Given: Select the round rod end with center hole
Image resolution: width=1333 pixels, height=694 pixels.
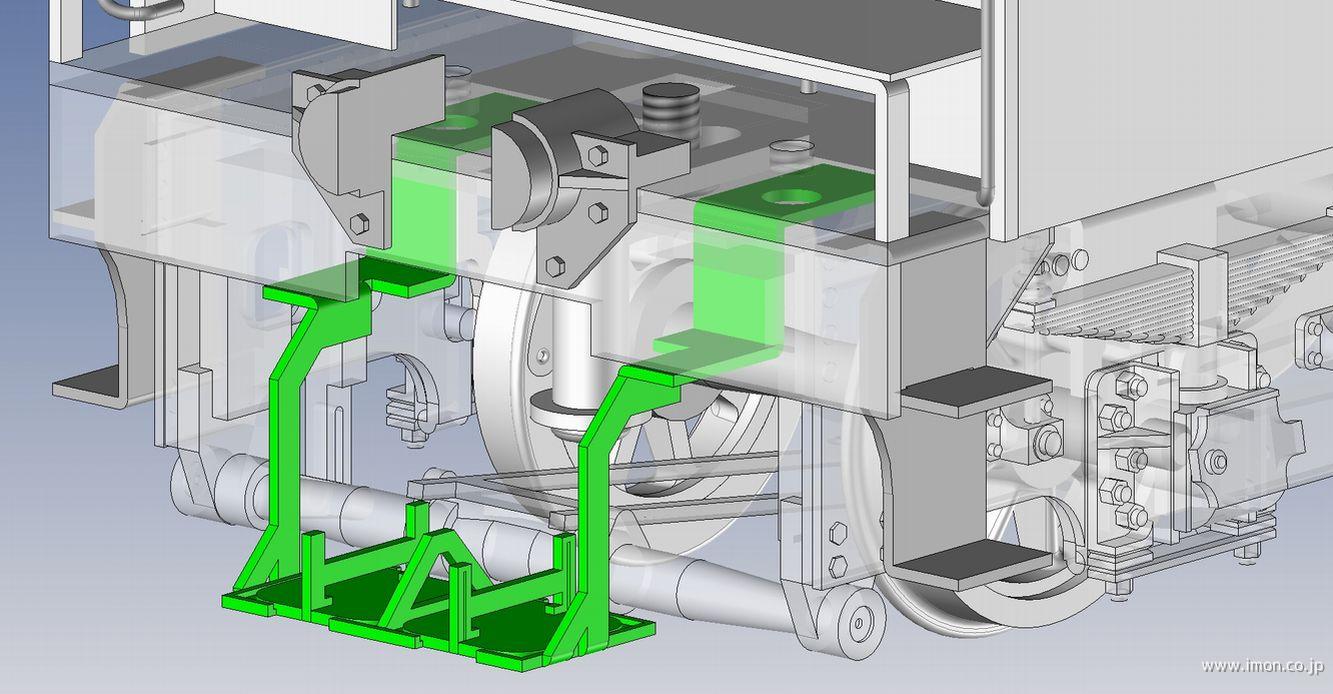Looking at the screenshot, I should [858, 624].
